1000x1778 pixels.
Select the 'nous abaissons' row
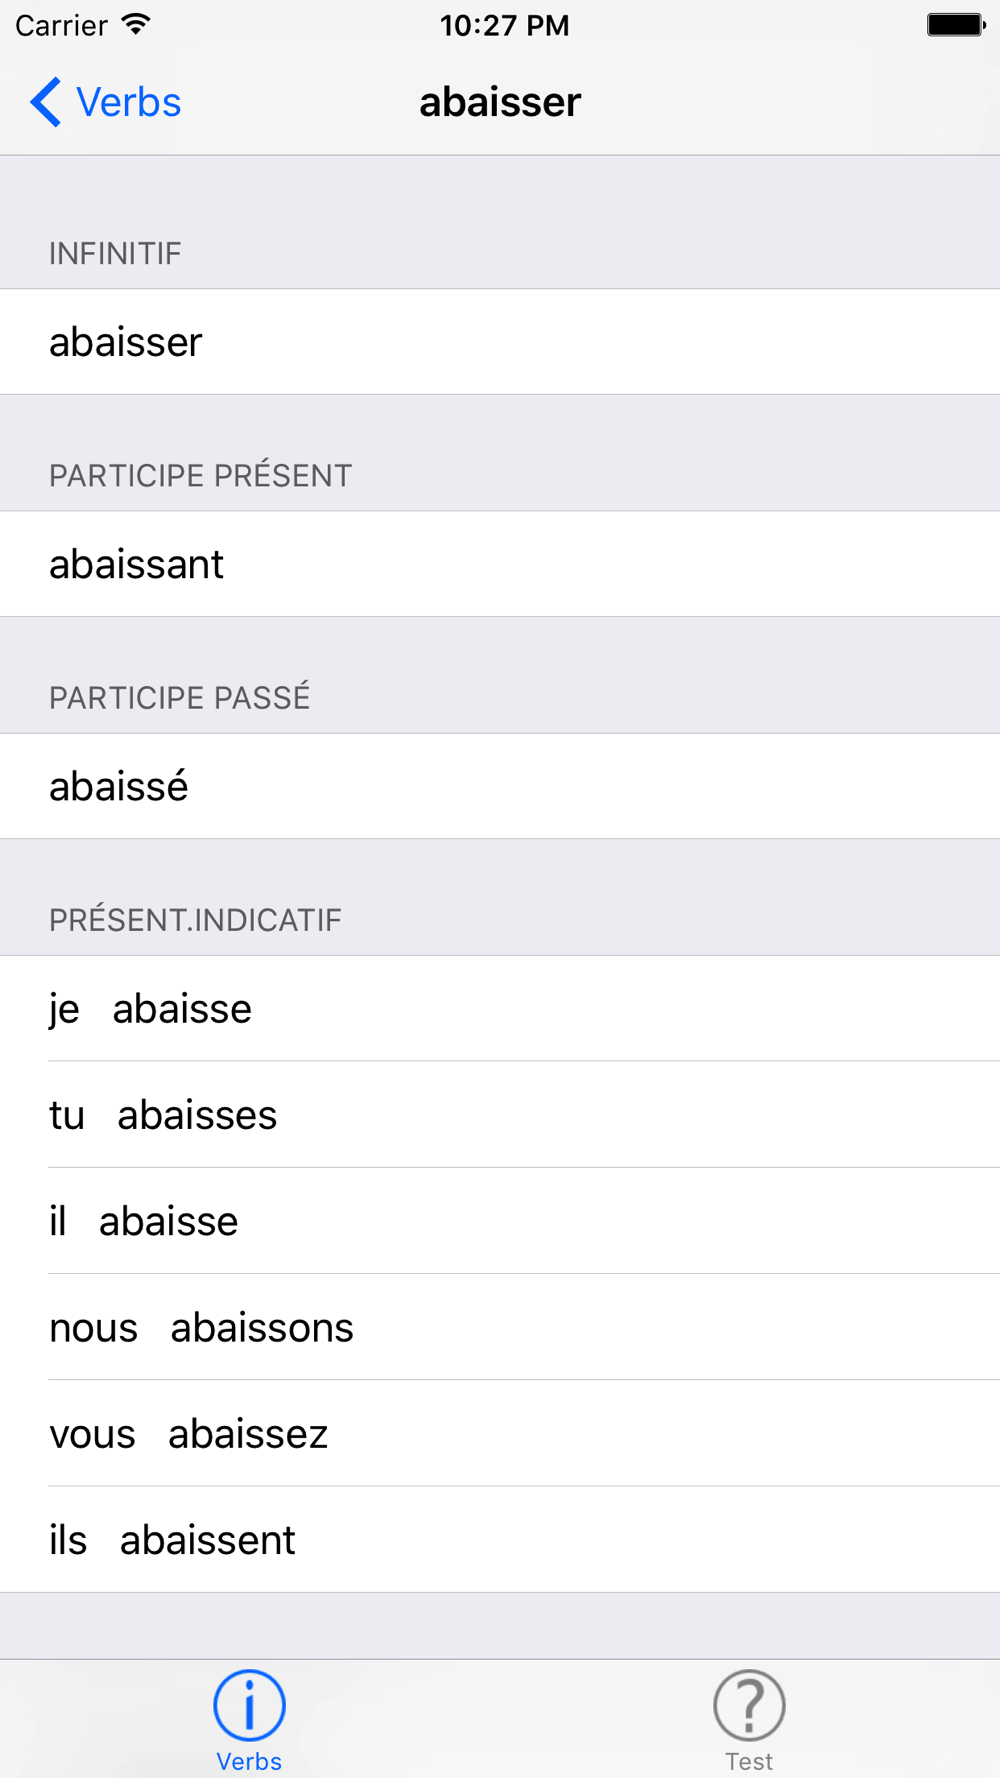tap(500, 1327)
